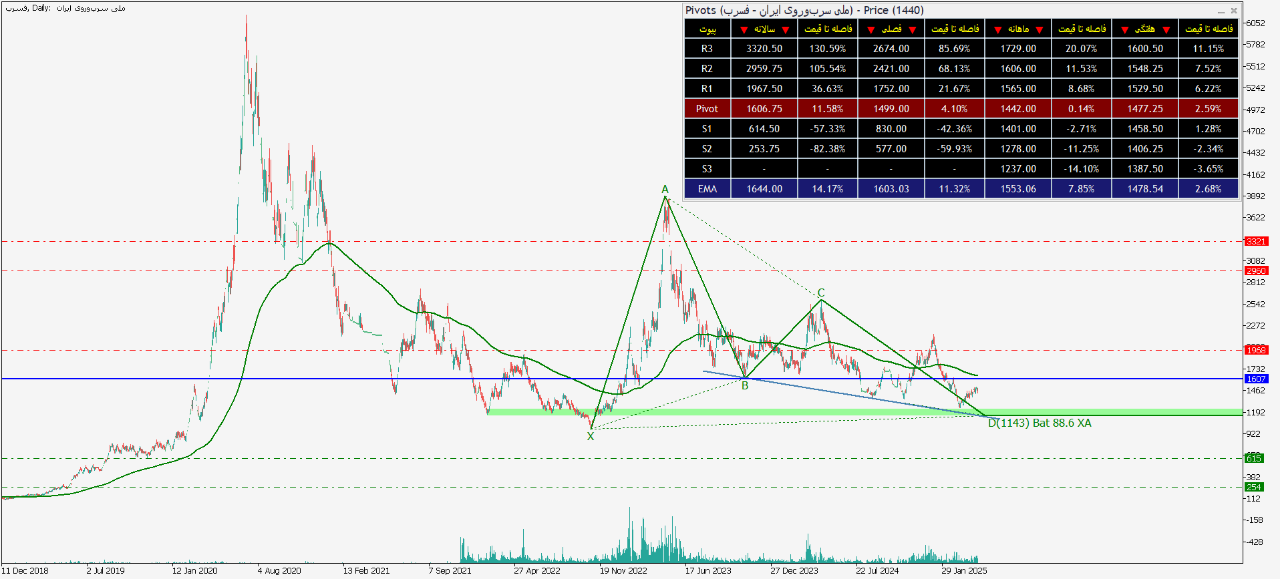Select the EMA row label in table
This screenshot has height=579, width=1280.
click(707, 188)
